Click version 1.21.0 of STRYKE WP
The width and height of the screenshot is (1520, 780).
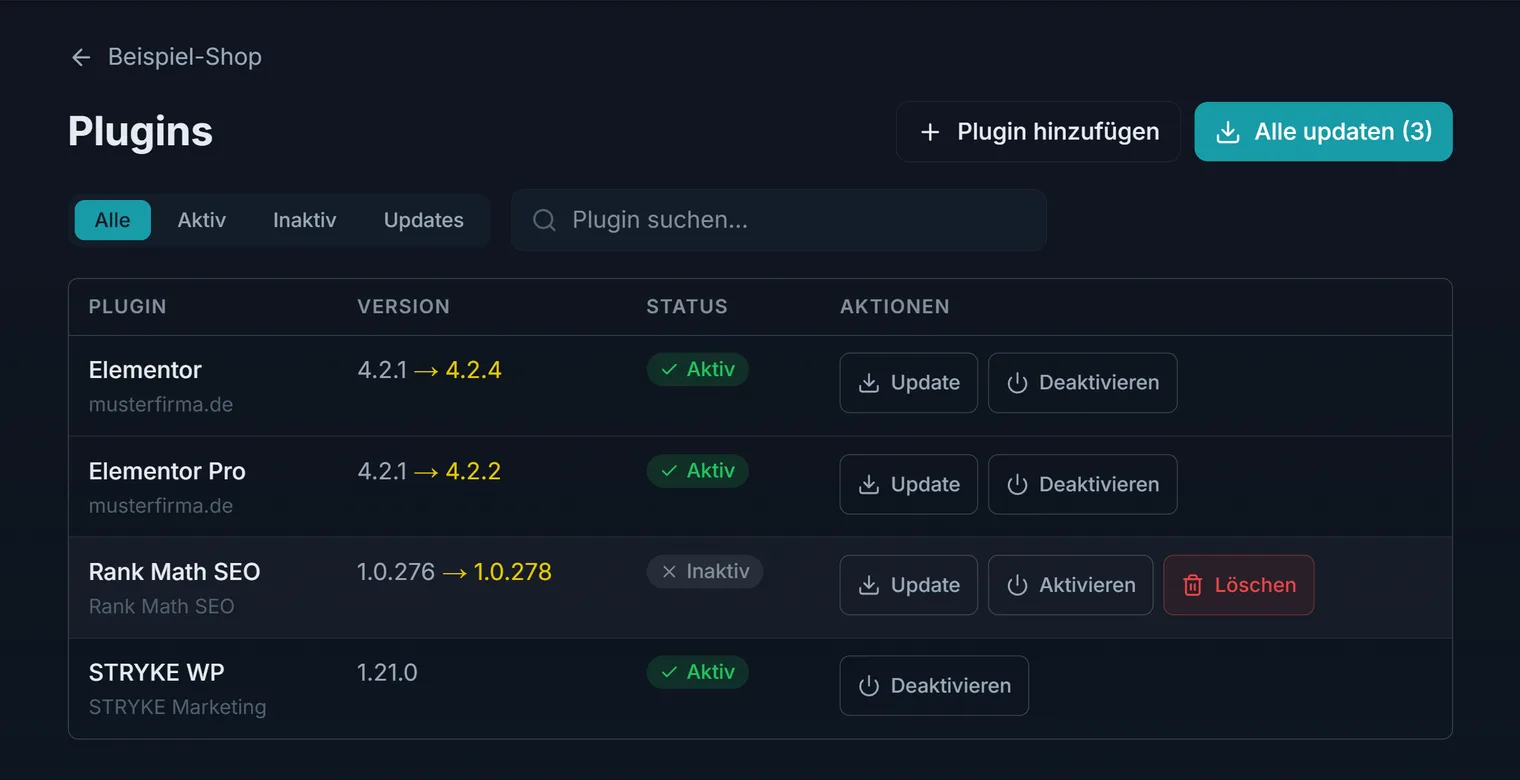[x=387, y=673]
